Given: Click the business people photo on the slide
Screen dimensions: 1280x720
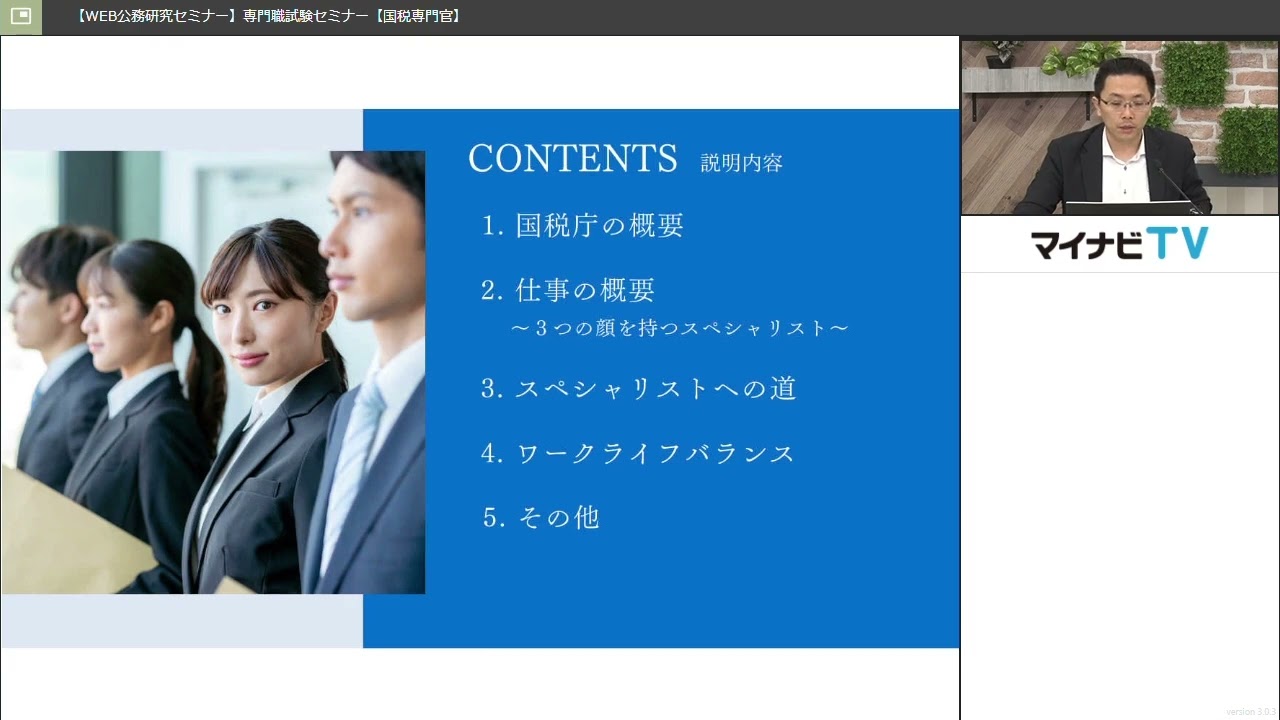Looking at the screenshot, I should click(x=213, y=372).
